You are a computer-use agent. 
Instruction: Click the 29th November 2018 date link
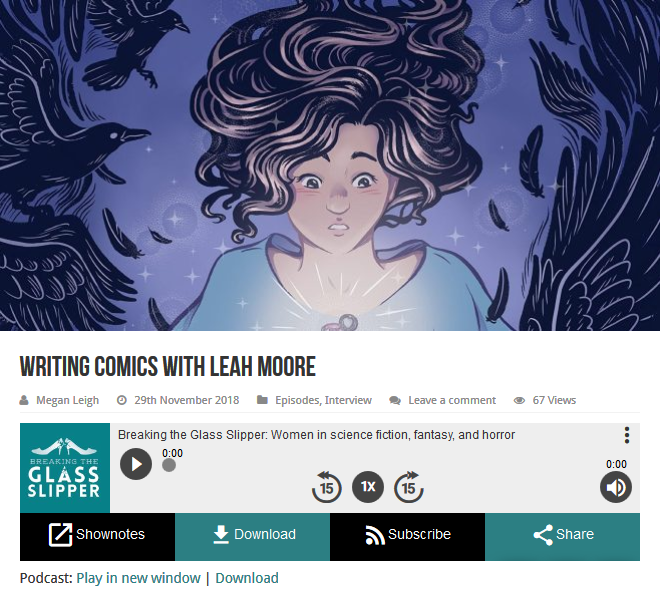186,400
